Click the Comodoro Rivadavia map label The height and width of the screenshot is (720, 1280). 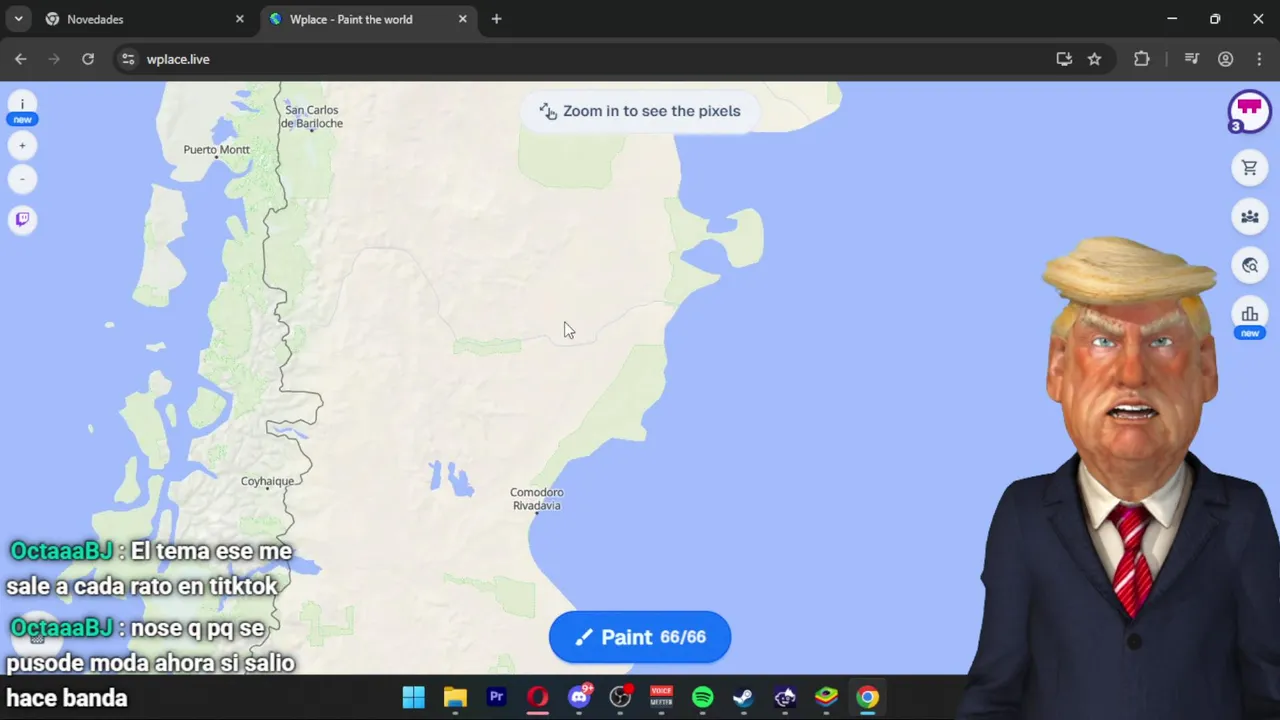point(537,499)
